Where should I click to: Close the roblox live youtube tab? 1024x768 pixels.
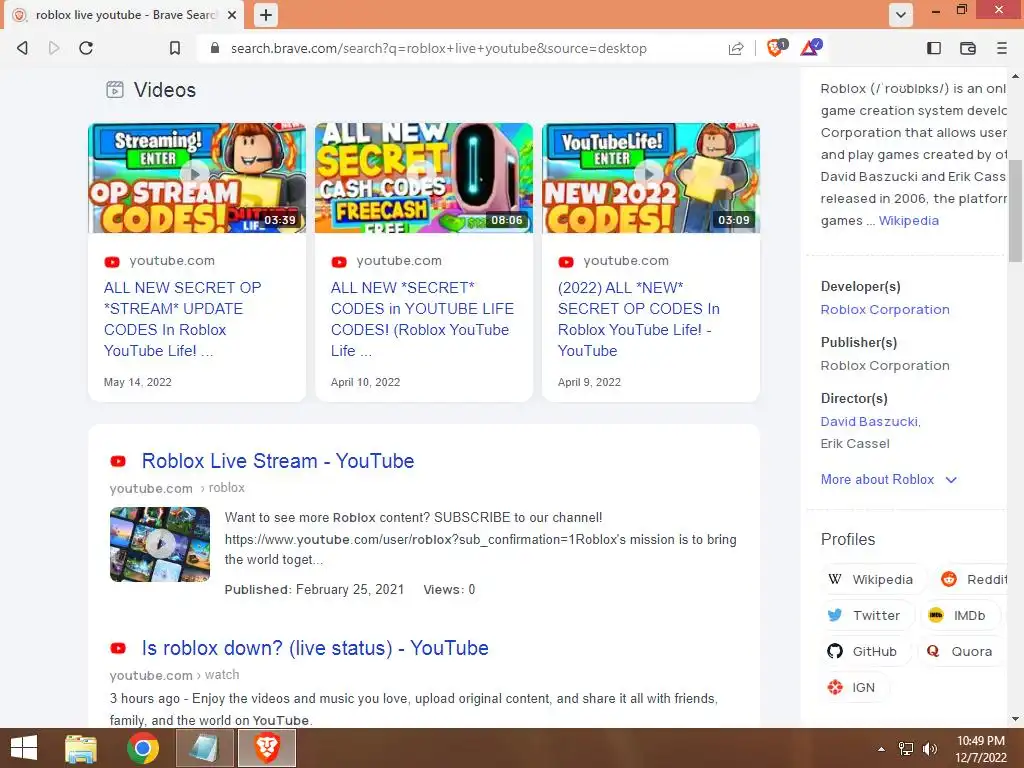(232, 14)
